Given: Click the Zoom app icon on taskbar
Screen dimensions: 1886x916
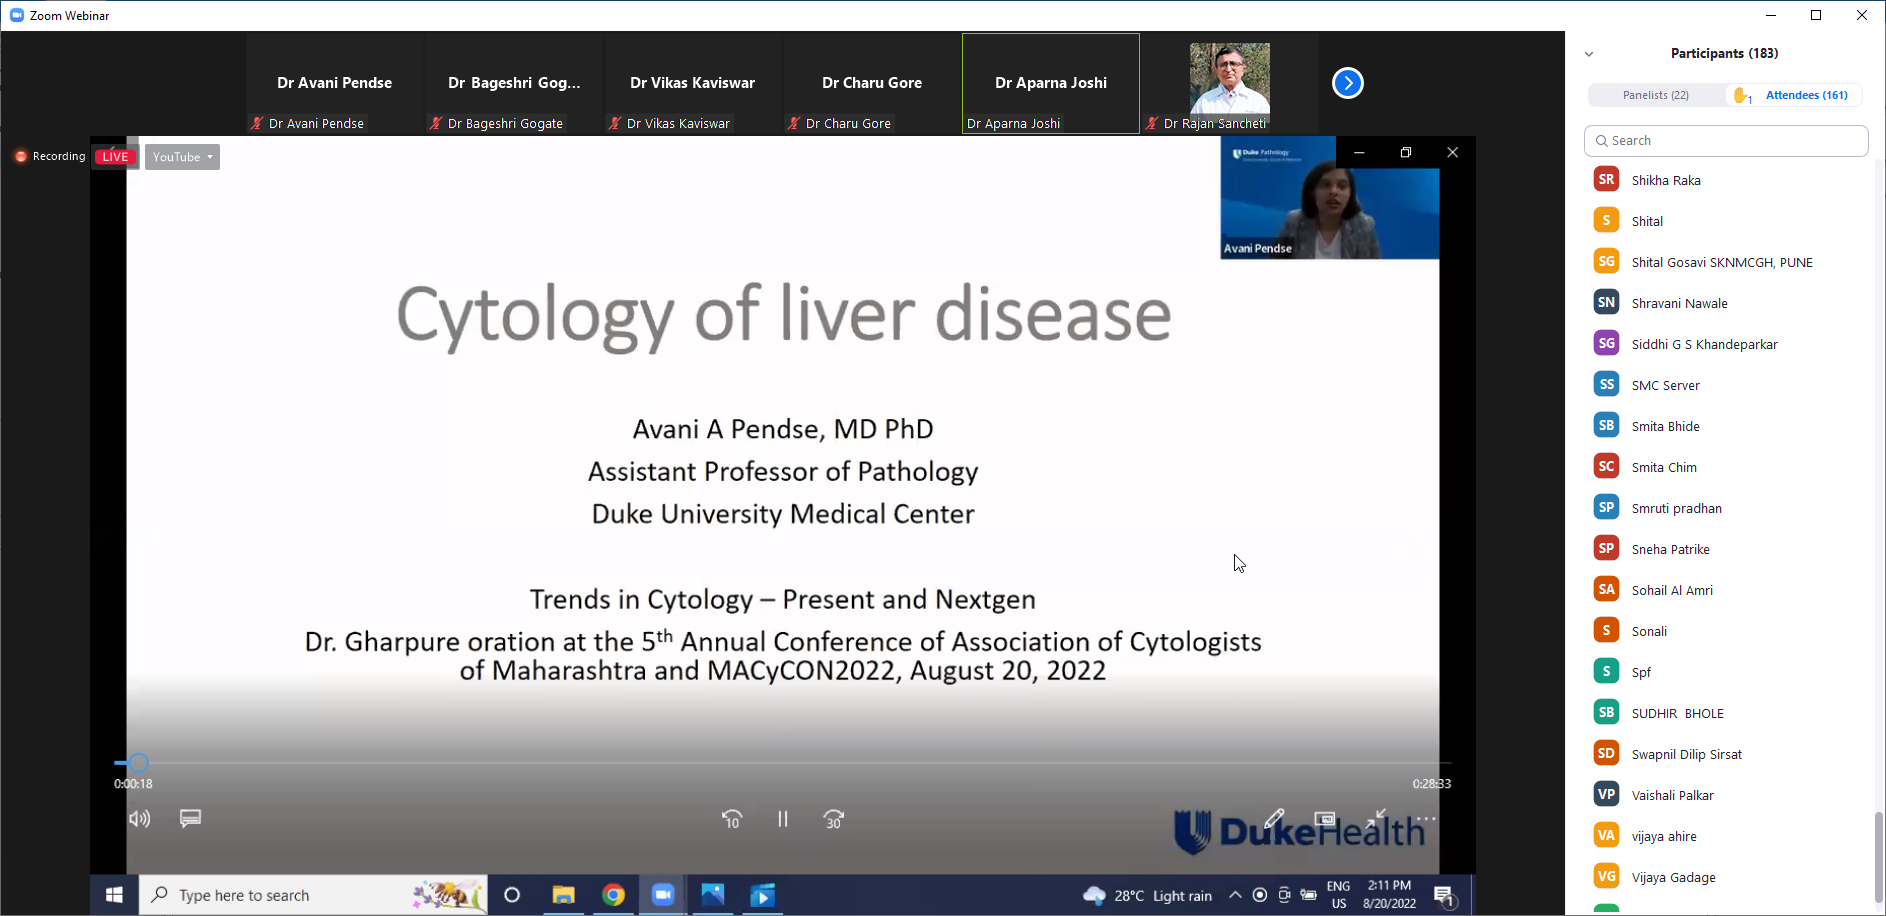Looking at the screenshot, I should [663, 895].
